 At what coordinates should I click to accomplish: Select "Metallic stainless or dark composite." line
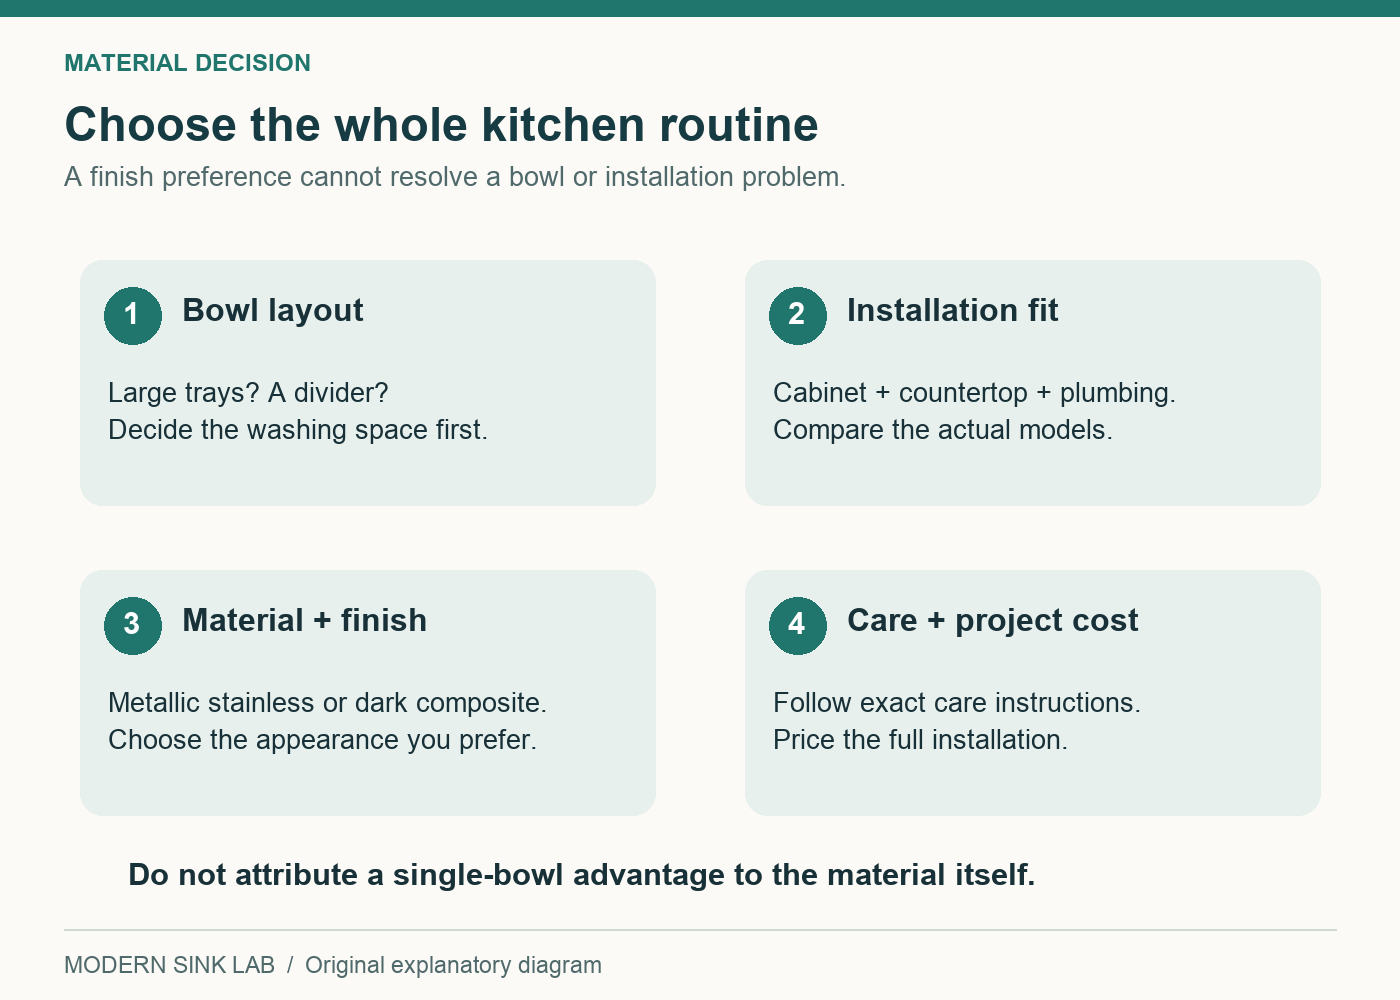pos(327,703)
